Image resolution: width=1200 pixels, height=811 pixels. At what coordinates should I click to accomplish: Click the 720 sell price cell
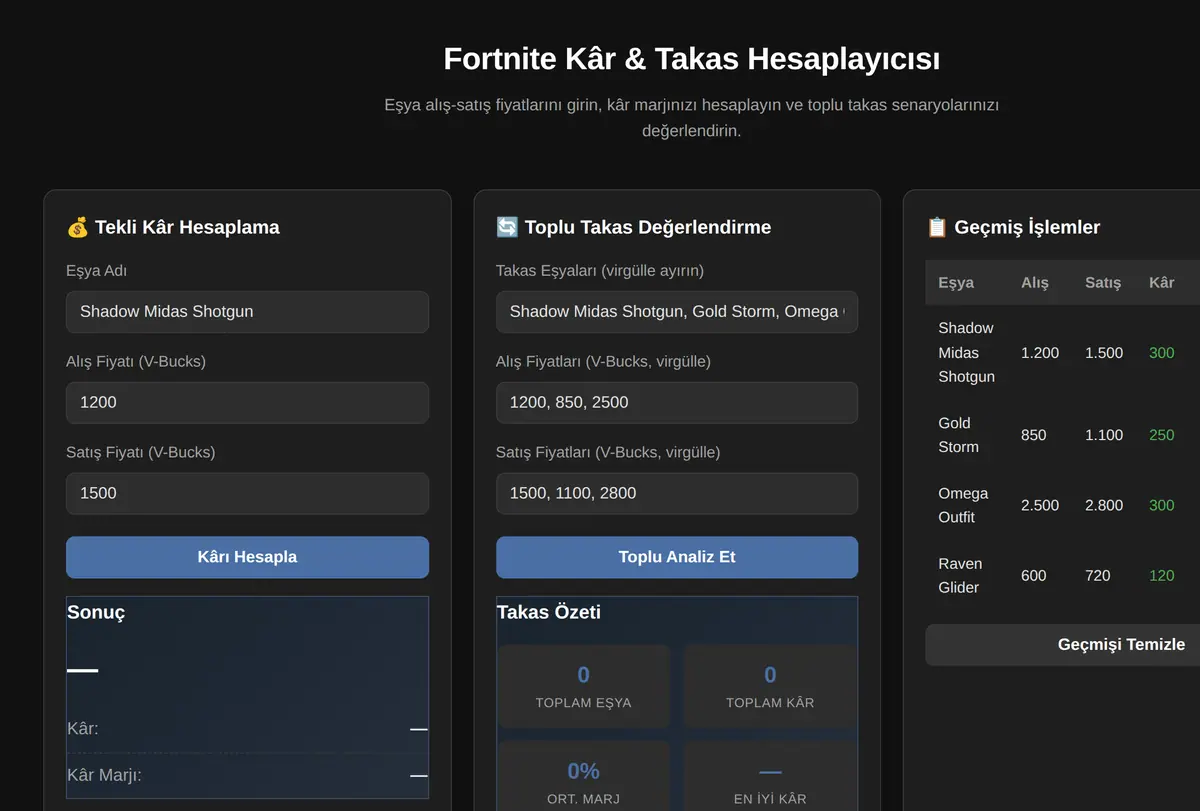(x=1098, y=575)
